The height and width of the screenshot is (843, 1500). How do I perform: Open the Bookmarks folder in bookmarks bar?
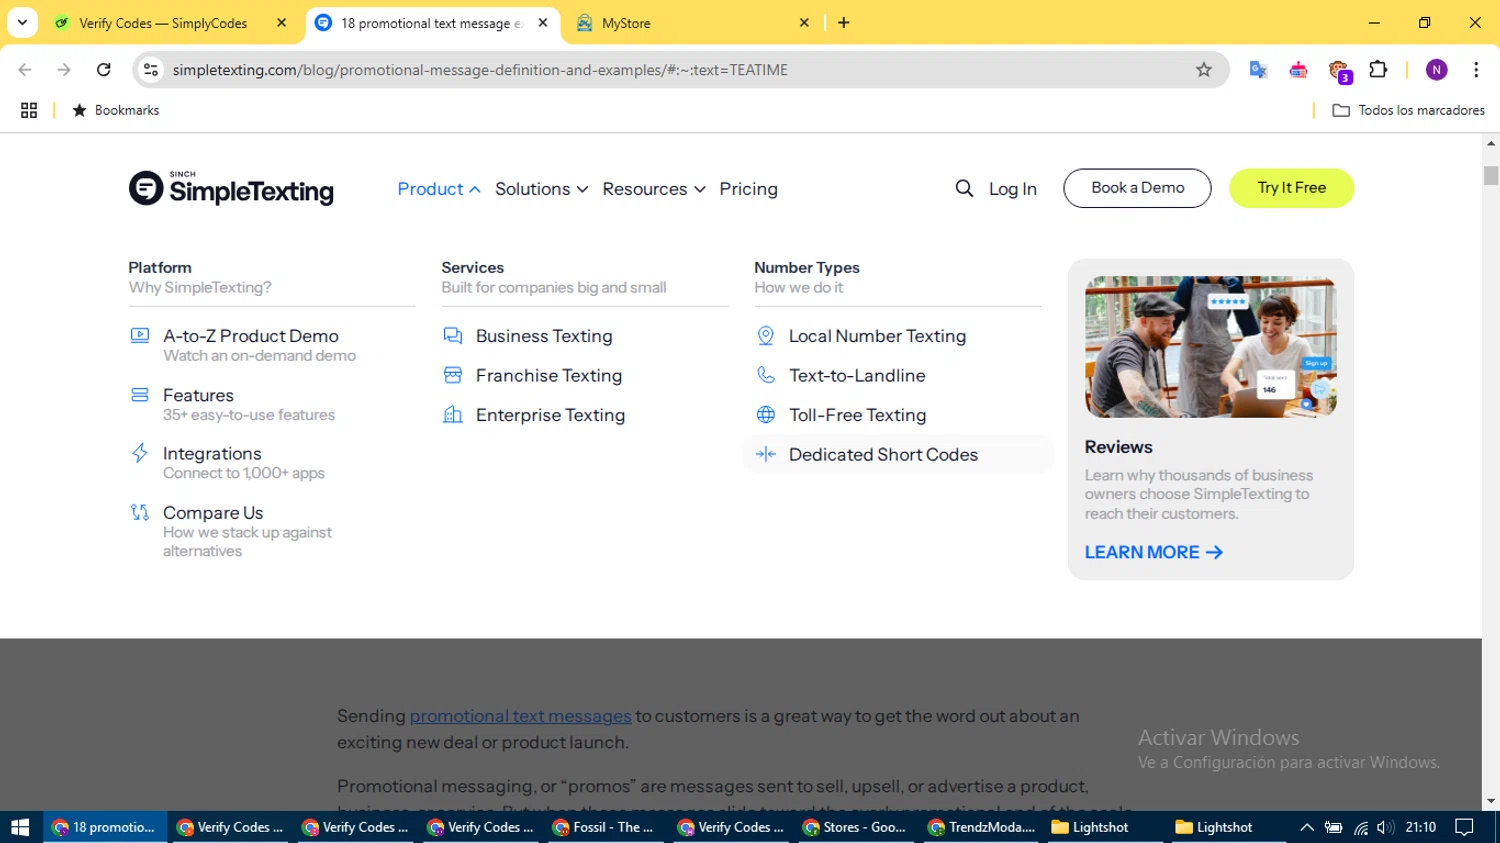click(116, 110)
